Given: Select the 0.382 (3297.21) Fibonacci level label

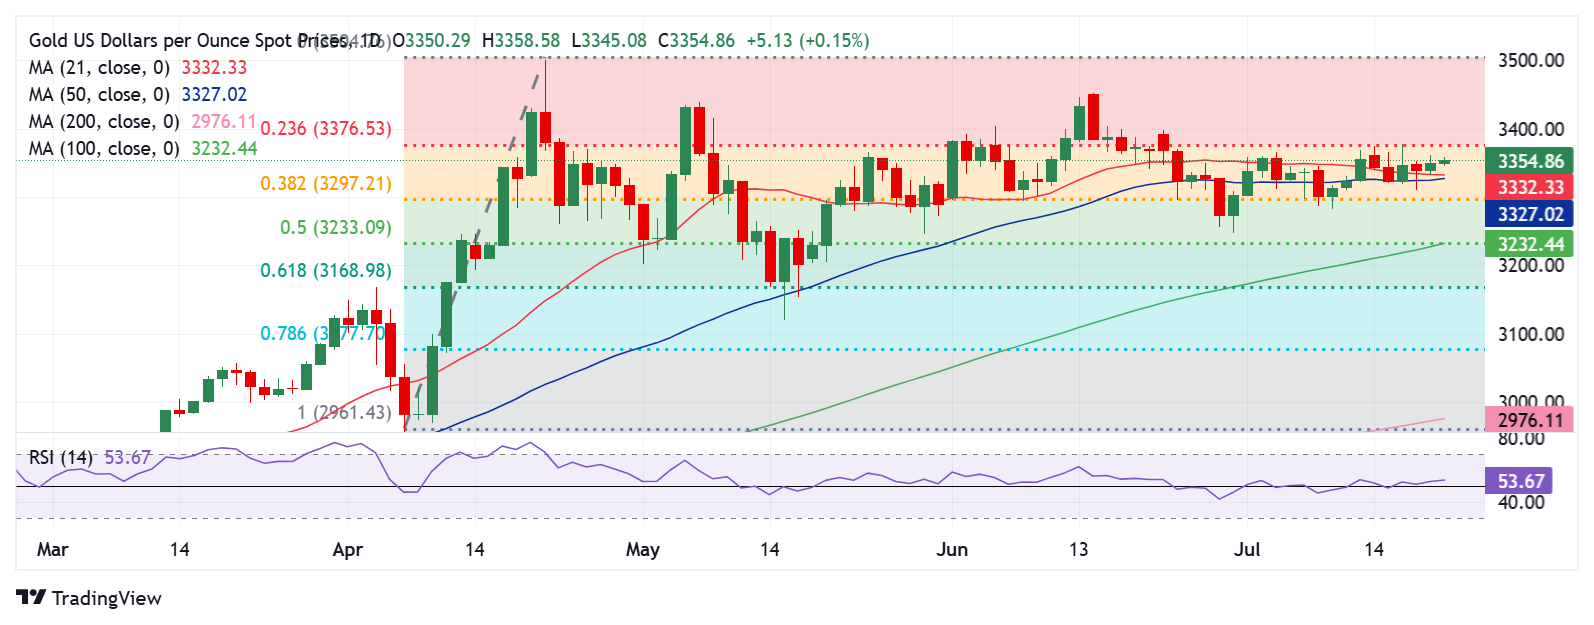Looking at the screenshot, I should (x=326, y=184).
